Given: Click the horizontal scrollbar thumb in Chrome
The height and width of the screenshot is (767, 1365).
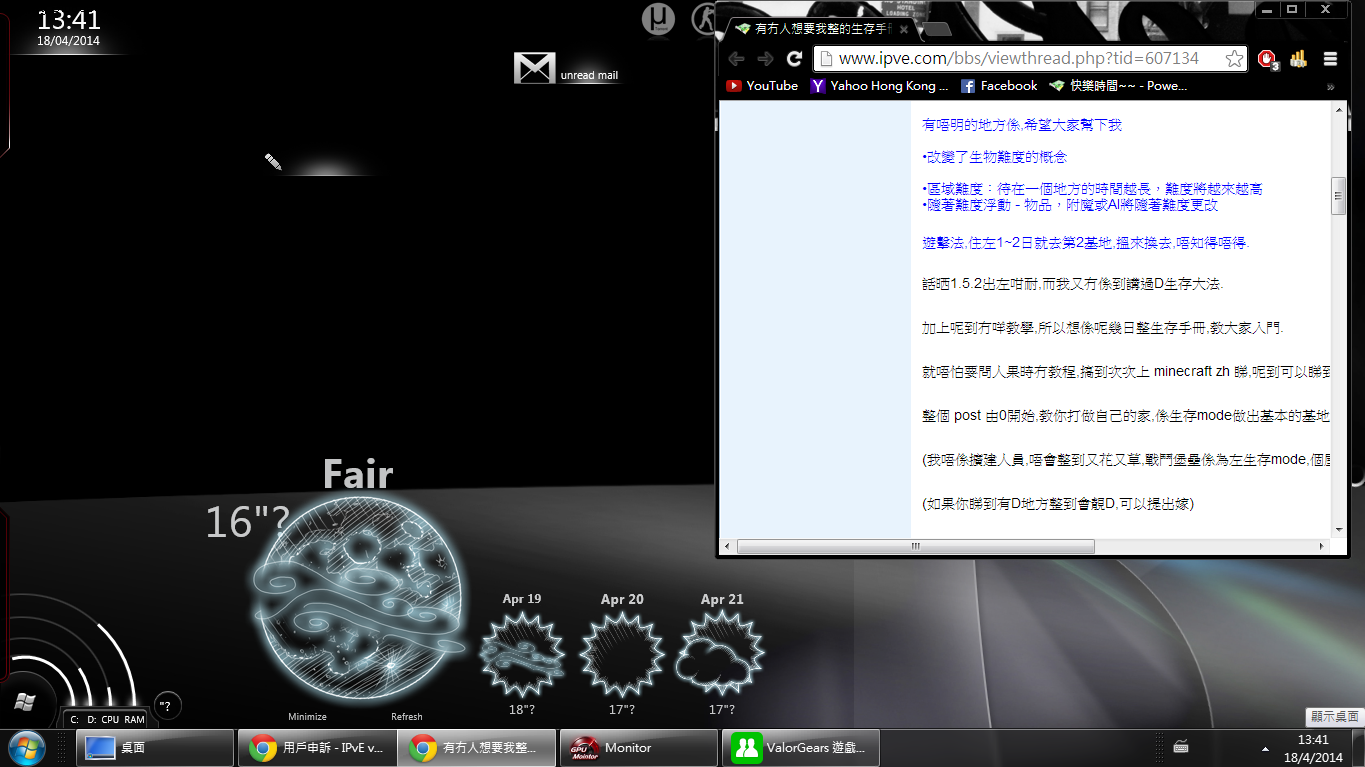Looking at the screenshot, I should (915, 546).
